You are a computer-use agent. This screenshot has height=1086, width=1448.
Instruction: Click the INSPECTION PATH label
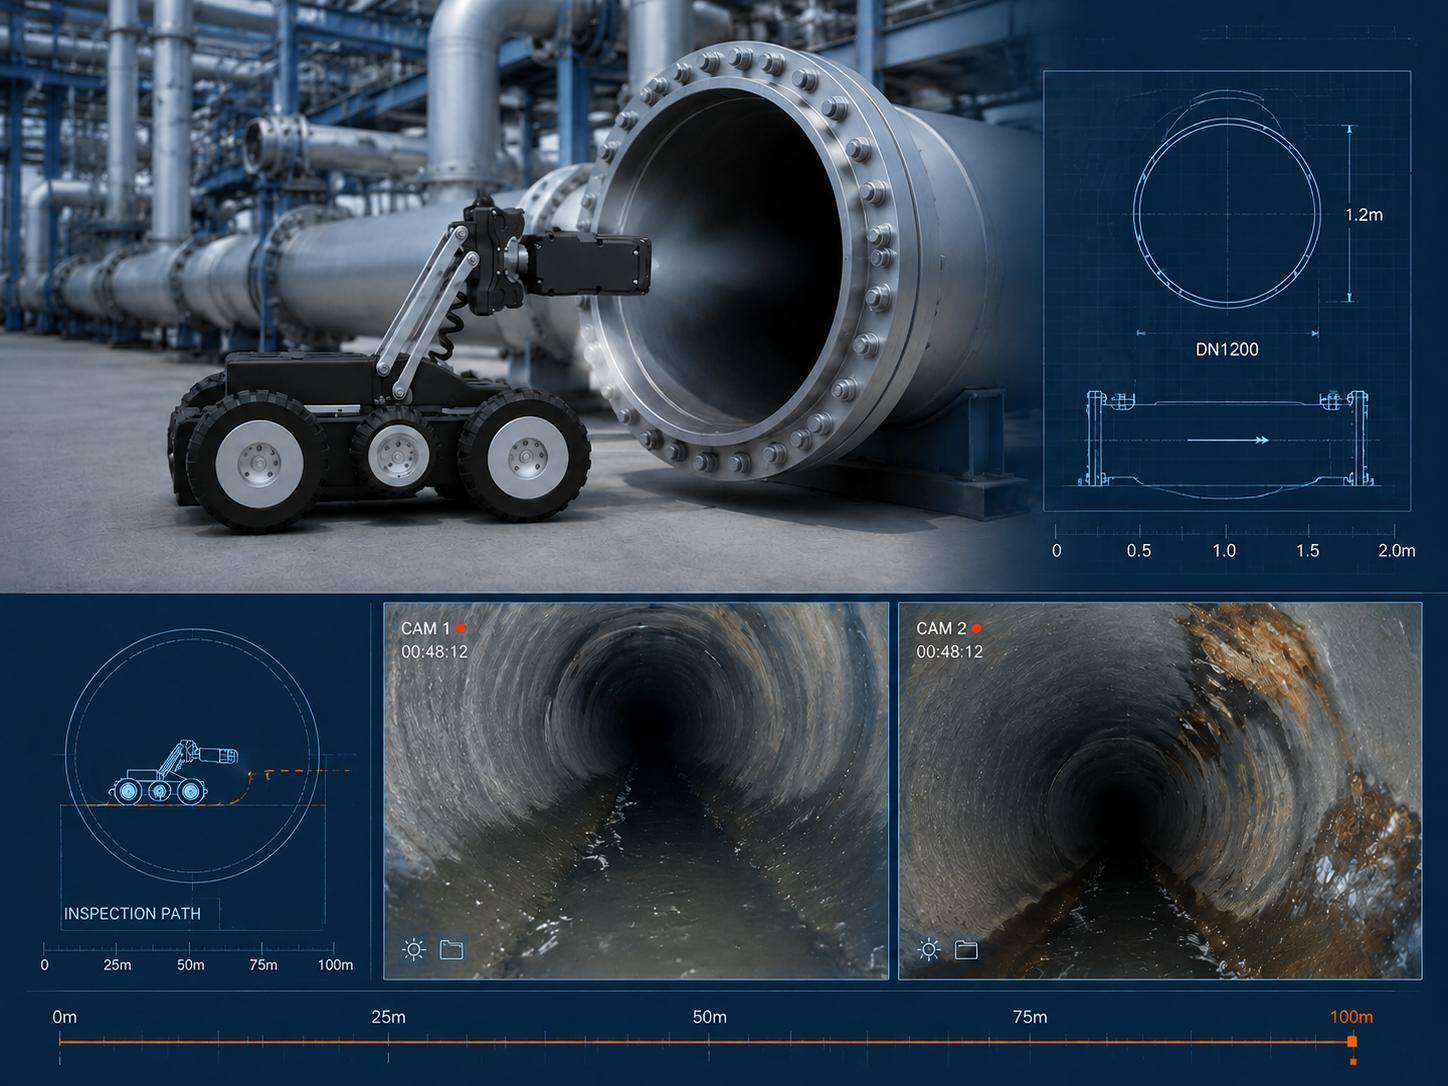[x=132, y=914]
